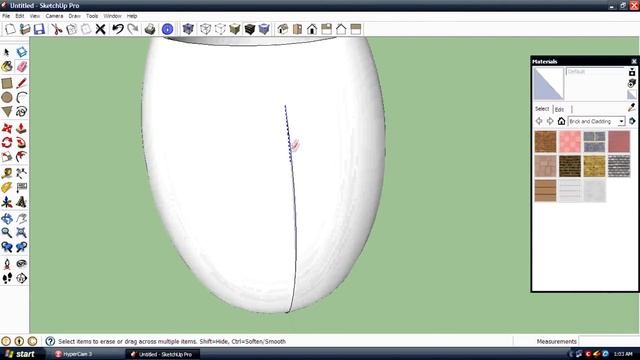Choose the Scale tool
This screenshot has height=360, width=640.
coord(7,157)
